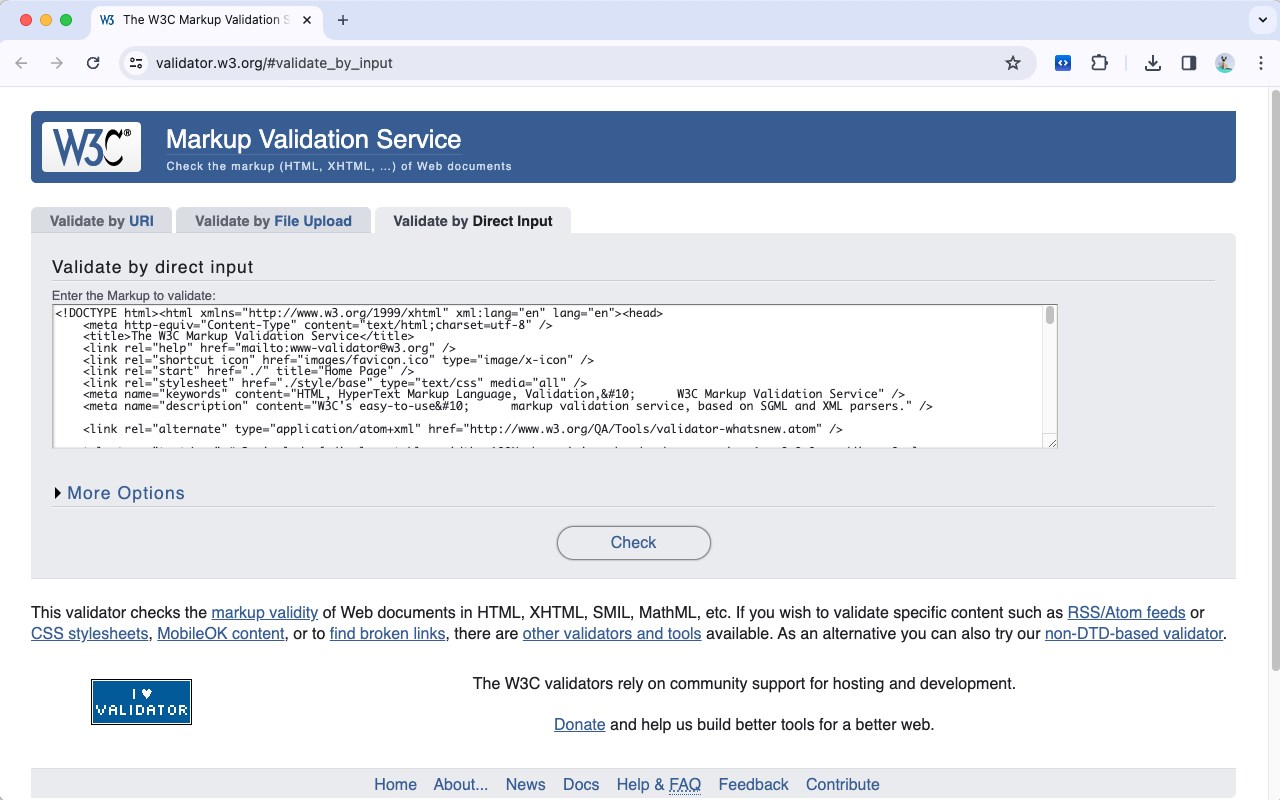The height and width of the screenshot is (800, 1280).
Task: Open the blue code extension icon
Action: [1063, 63]
